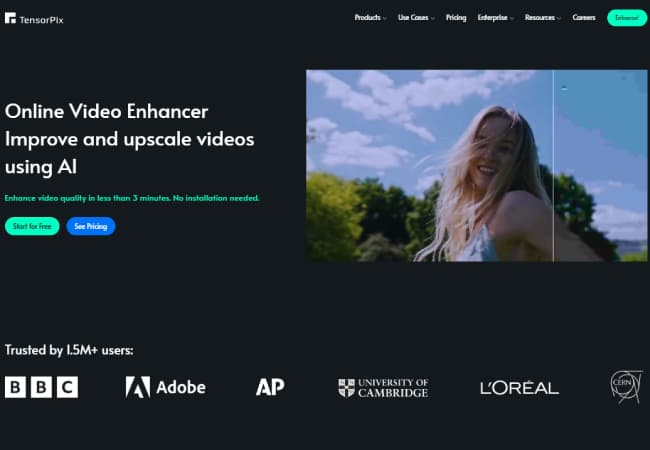Select the Adobe logo
This screenshot has height=450, width=650.
[165, 387]
